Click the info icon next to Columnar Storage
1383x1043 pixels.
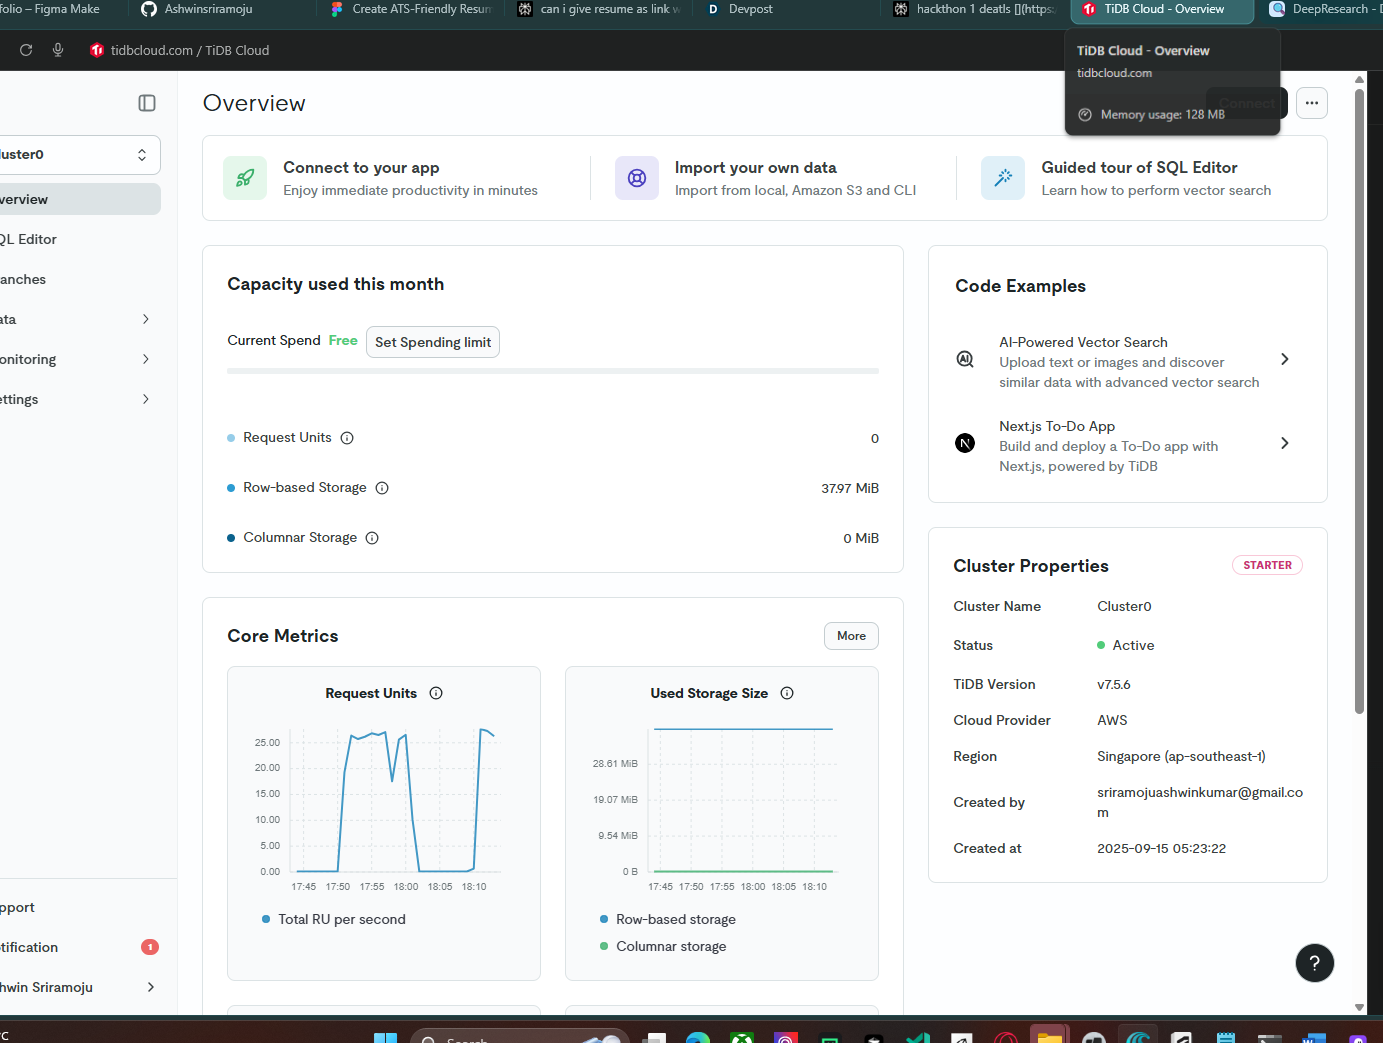tap(372, 538)
